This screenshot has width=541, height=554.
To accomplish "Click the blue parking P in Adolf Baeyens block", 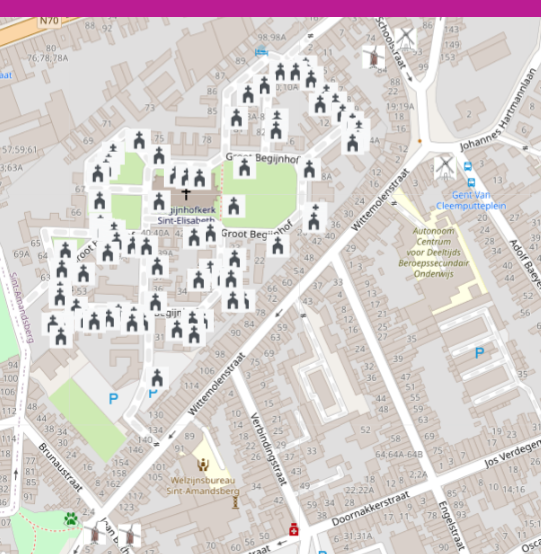I will click(479, 353).
